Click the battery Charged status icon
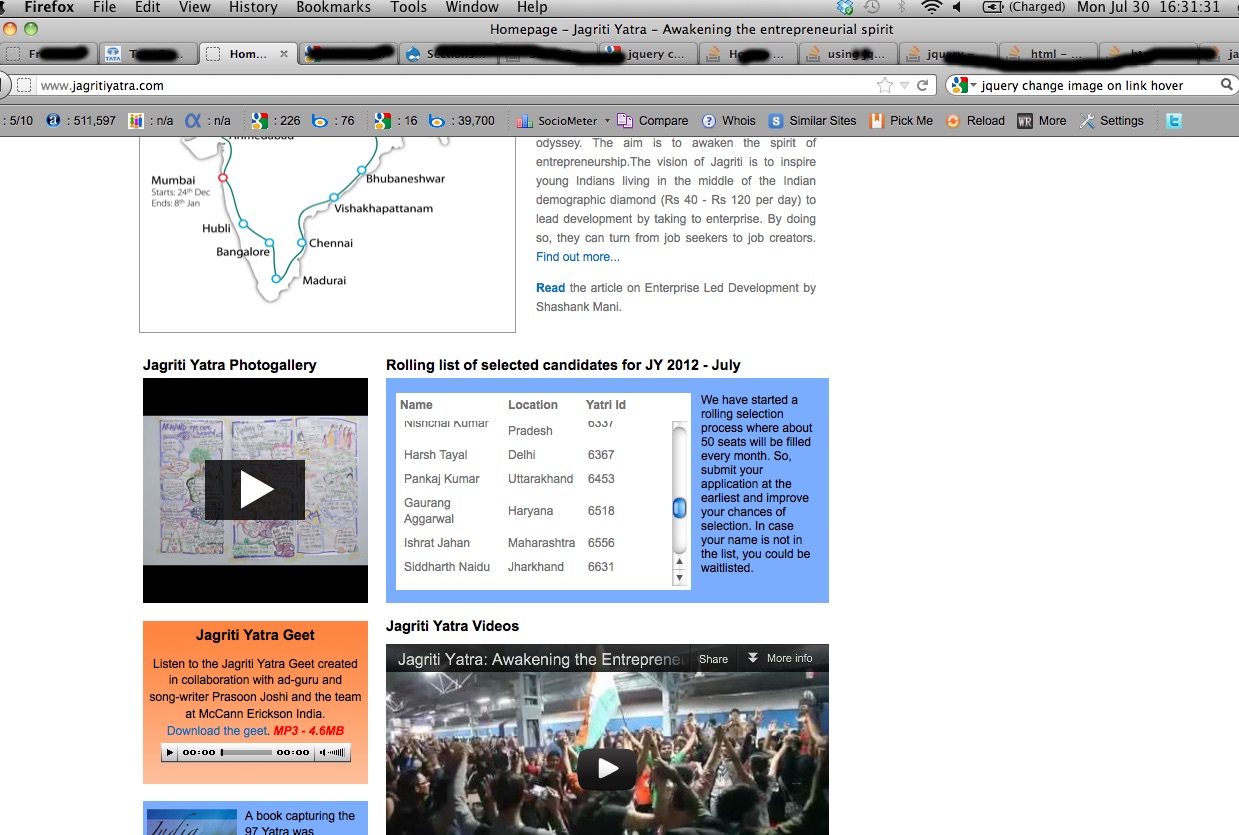Image resolution: width=1239 pixels, height=835 pixels. point(1024,7)
